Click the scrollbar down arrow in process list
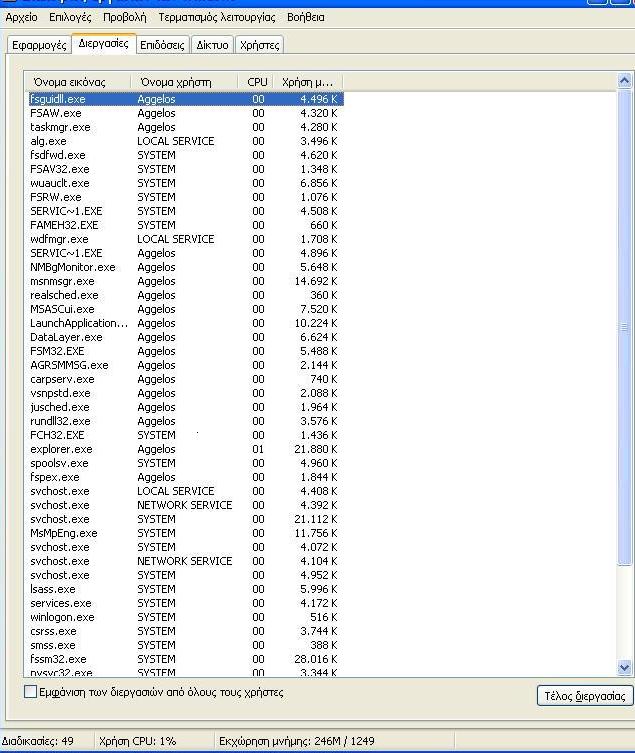The image size is (635, 753). [625, 667]
